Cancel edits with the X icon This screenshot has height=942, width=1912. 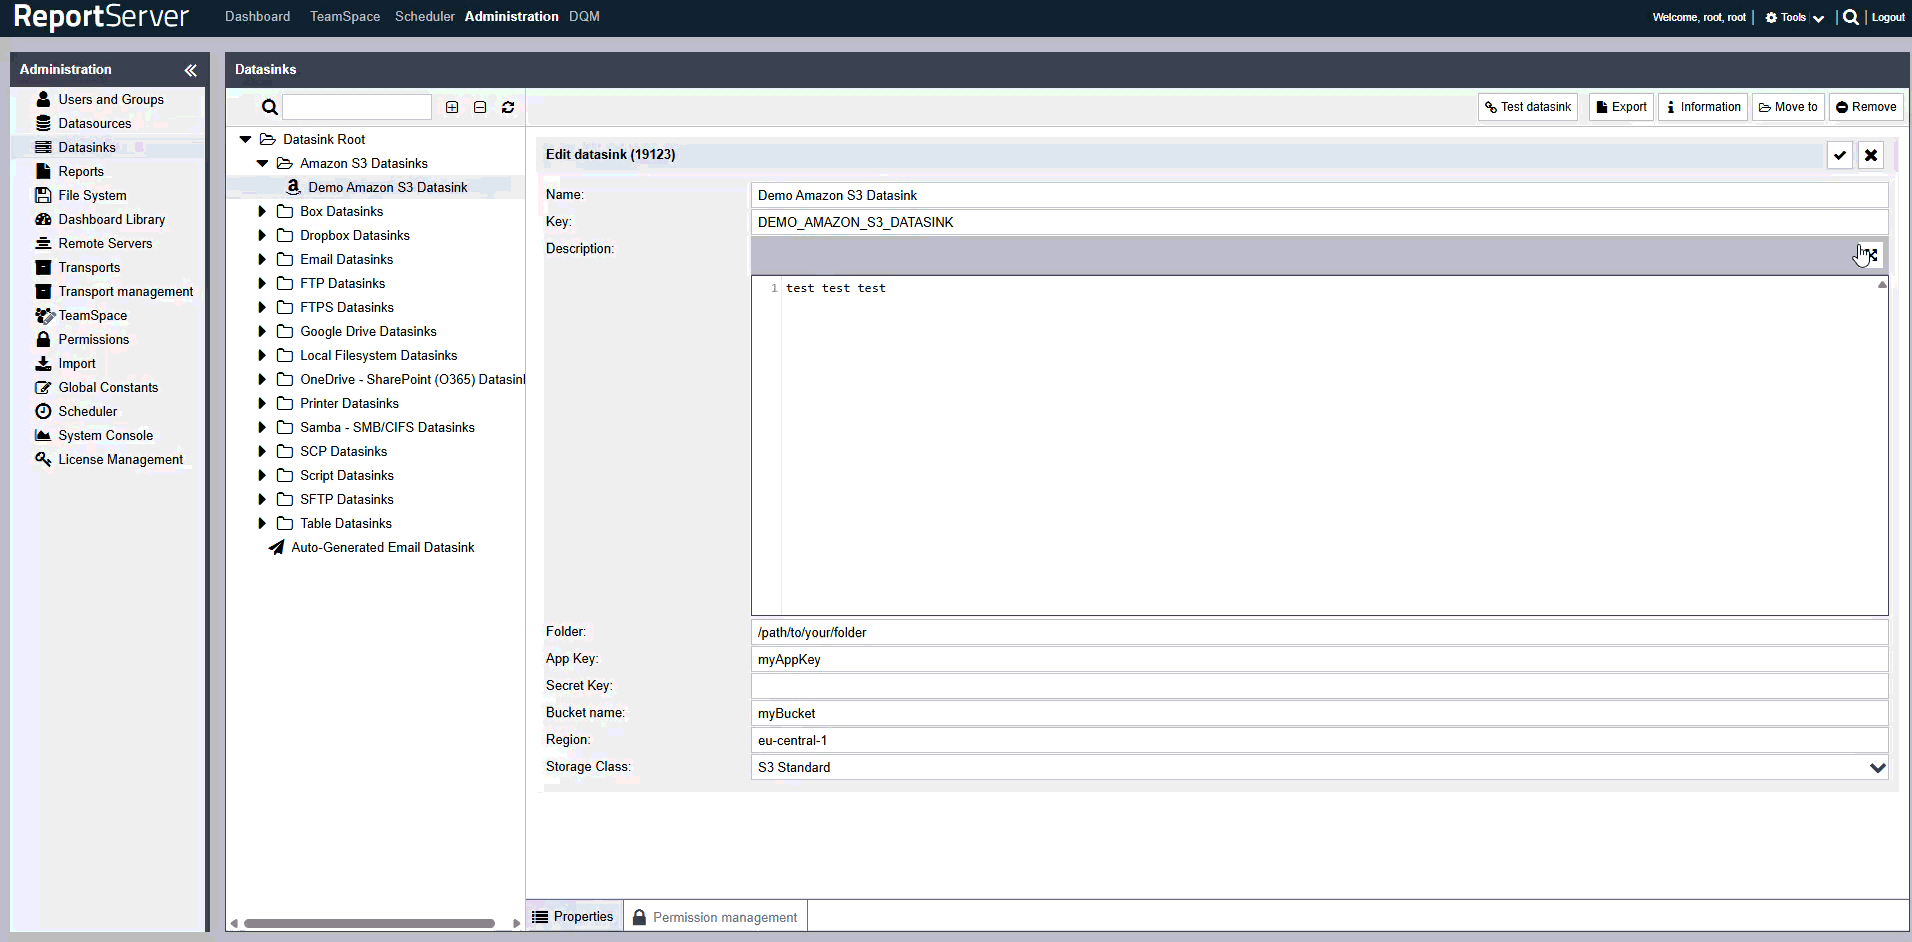pyautogui.click(x=1871, y=155)
